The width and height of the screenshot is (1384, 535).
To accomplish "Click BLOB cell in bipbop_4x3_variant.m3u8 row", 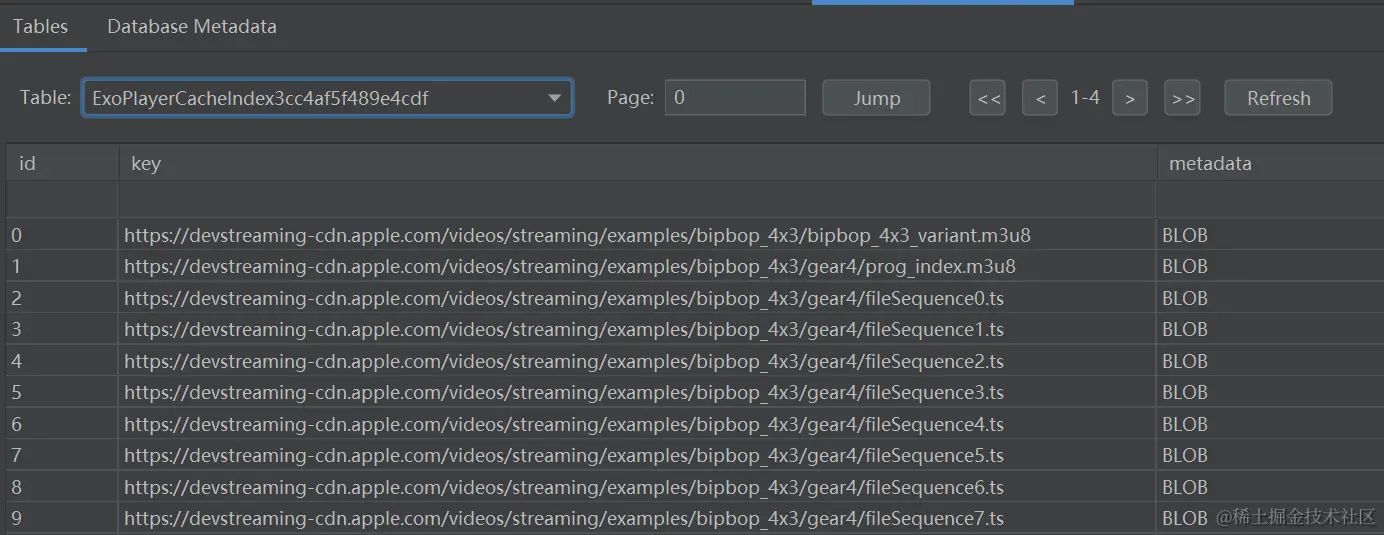I will coord(1270,235).
